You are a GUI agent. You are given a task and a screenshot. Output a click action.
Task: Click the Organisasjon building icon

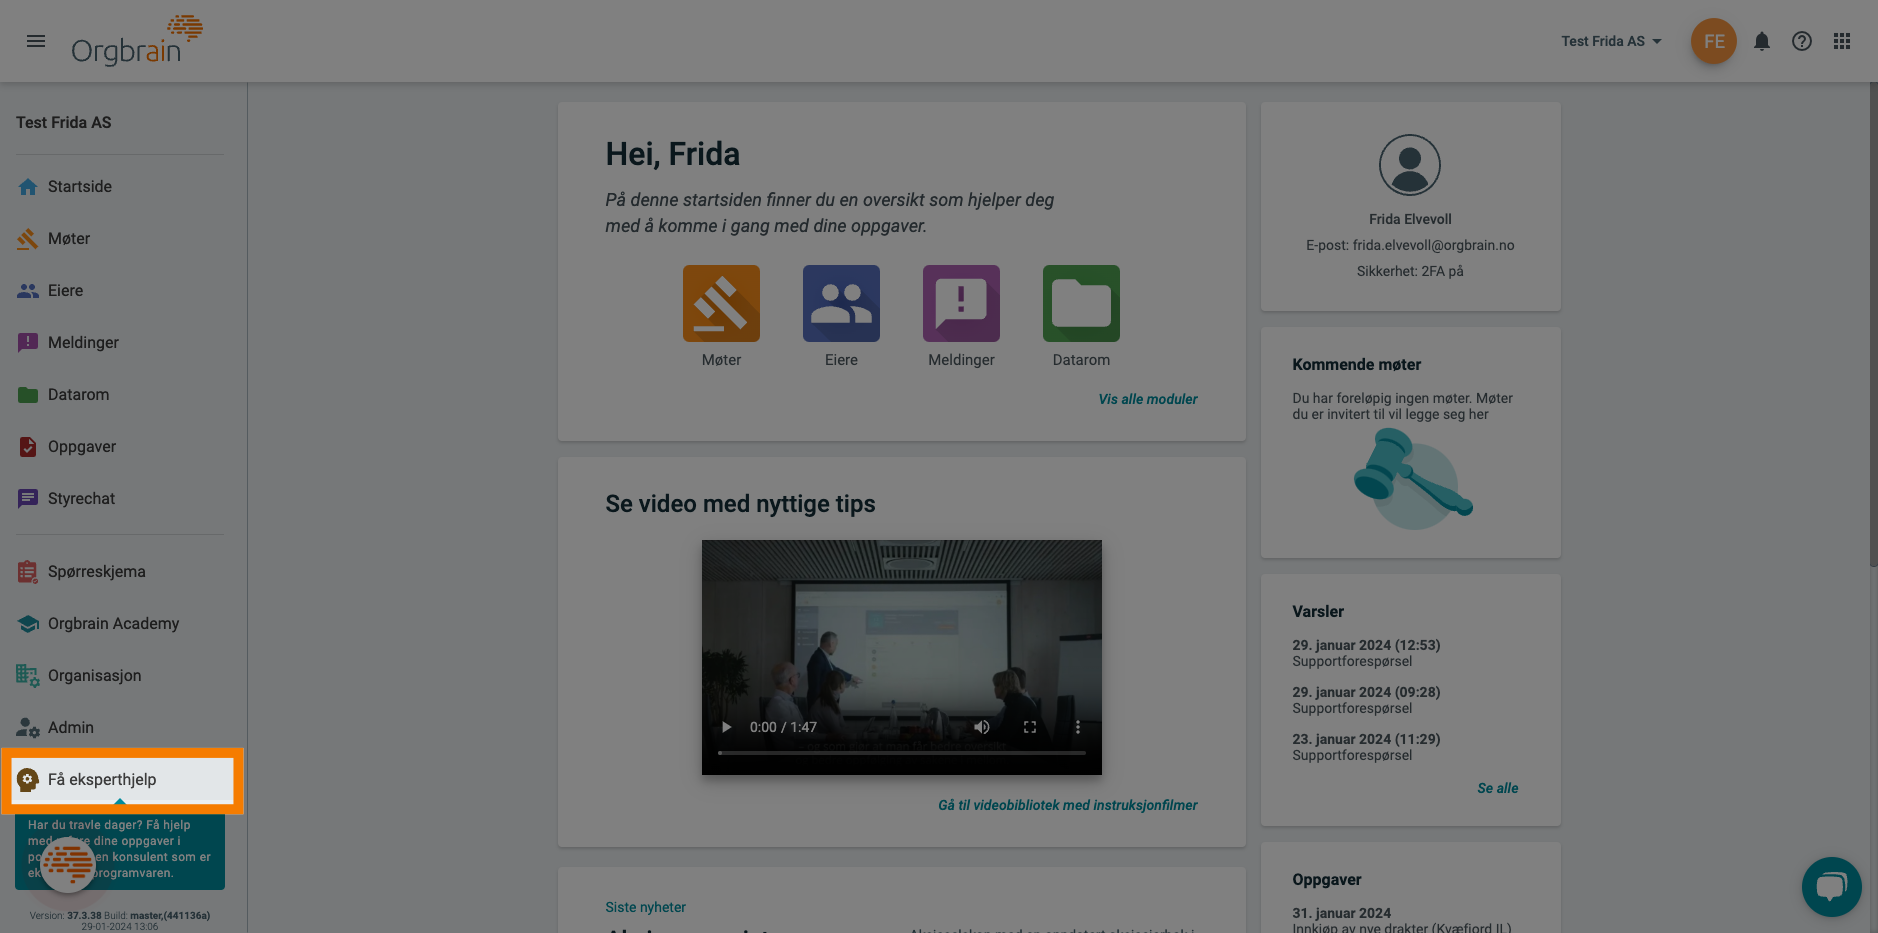point(28,675)
